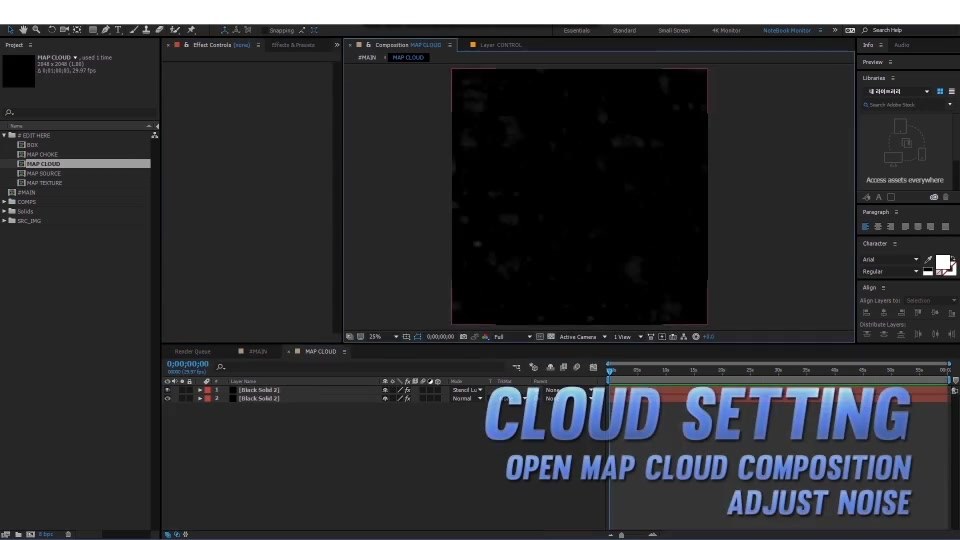Viewport: 960px width, 540px height.
Task: Toggle shy switch on layer 2
Action: (x=385, y=399)
